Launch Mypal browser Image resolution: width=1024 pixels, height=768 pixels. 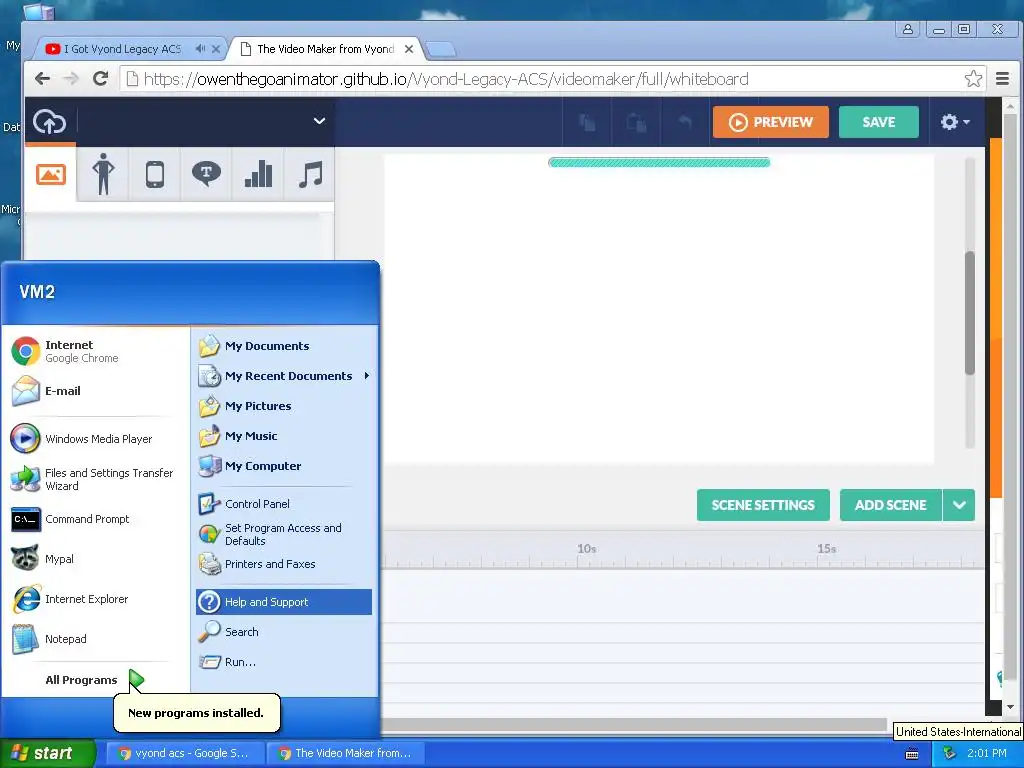[x=95, y=559]
